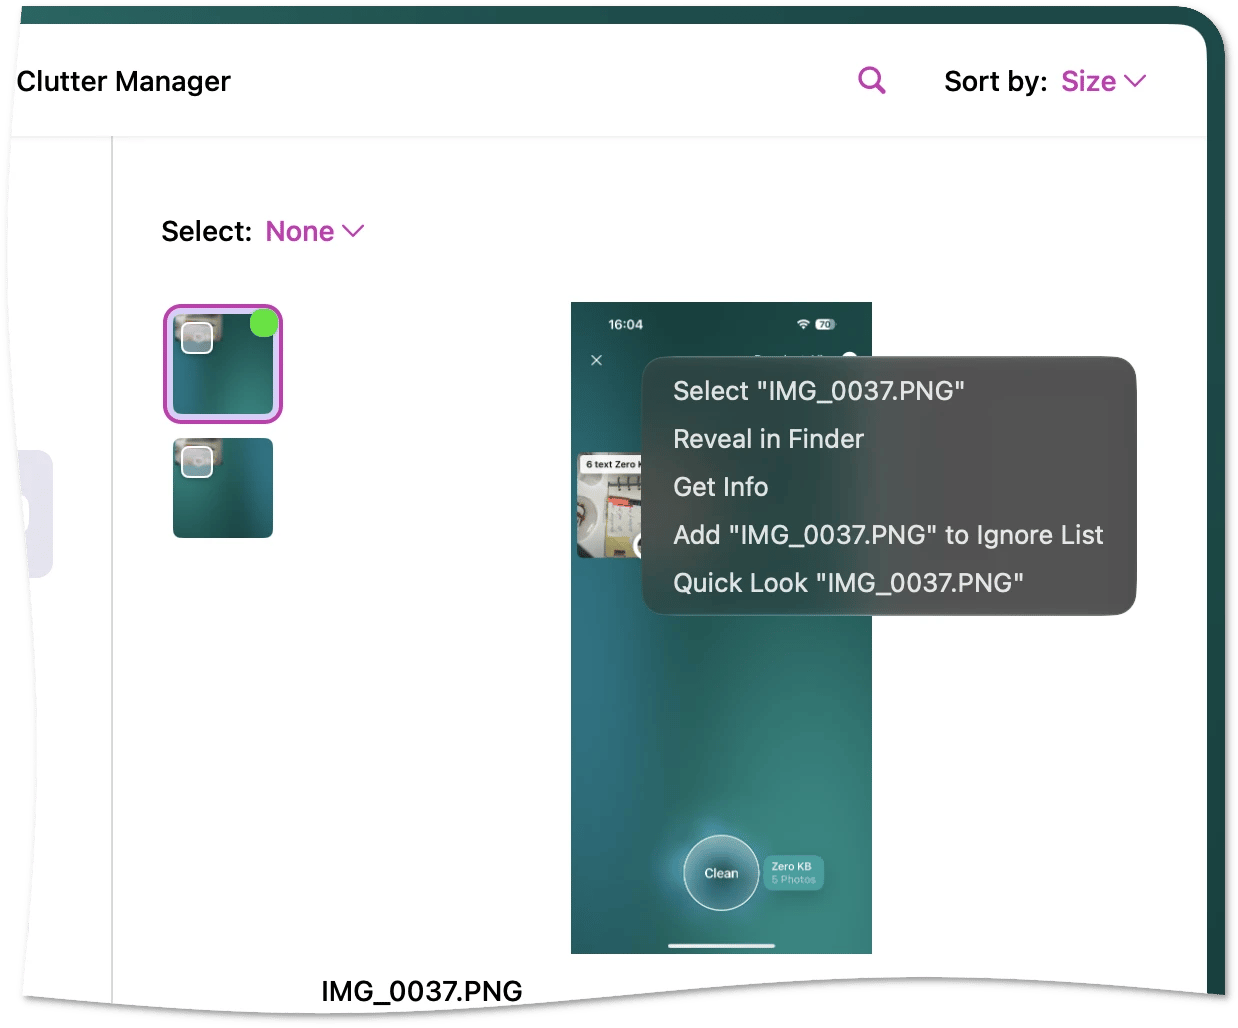The image size is (1238, 1028).
Task: Open the second unselected image thumbnail
Action: point(223,488)
